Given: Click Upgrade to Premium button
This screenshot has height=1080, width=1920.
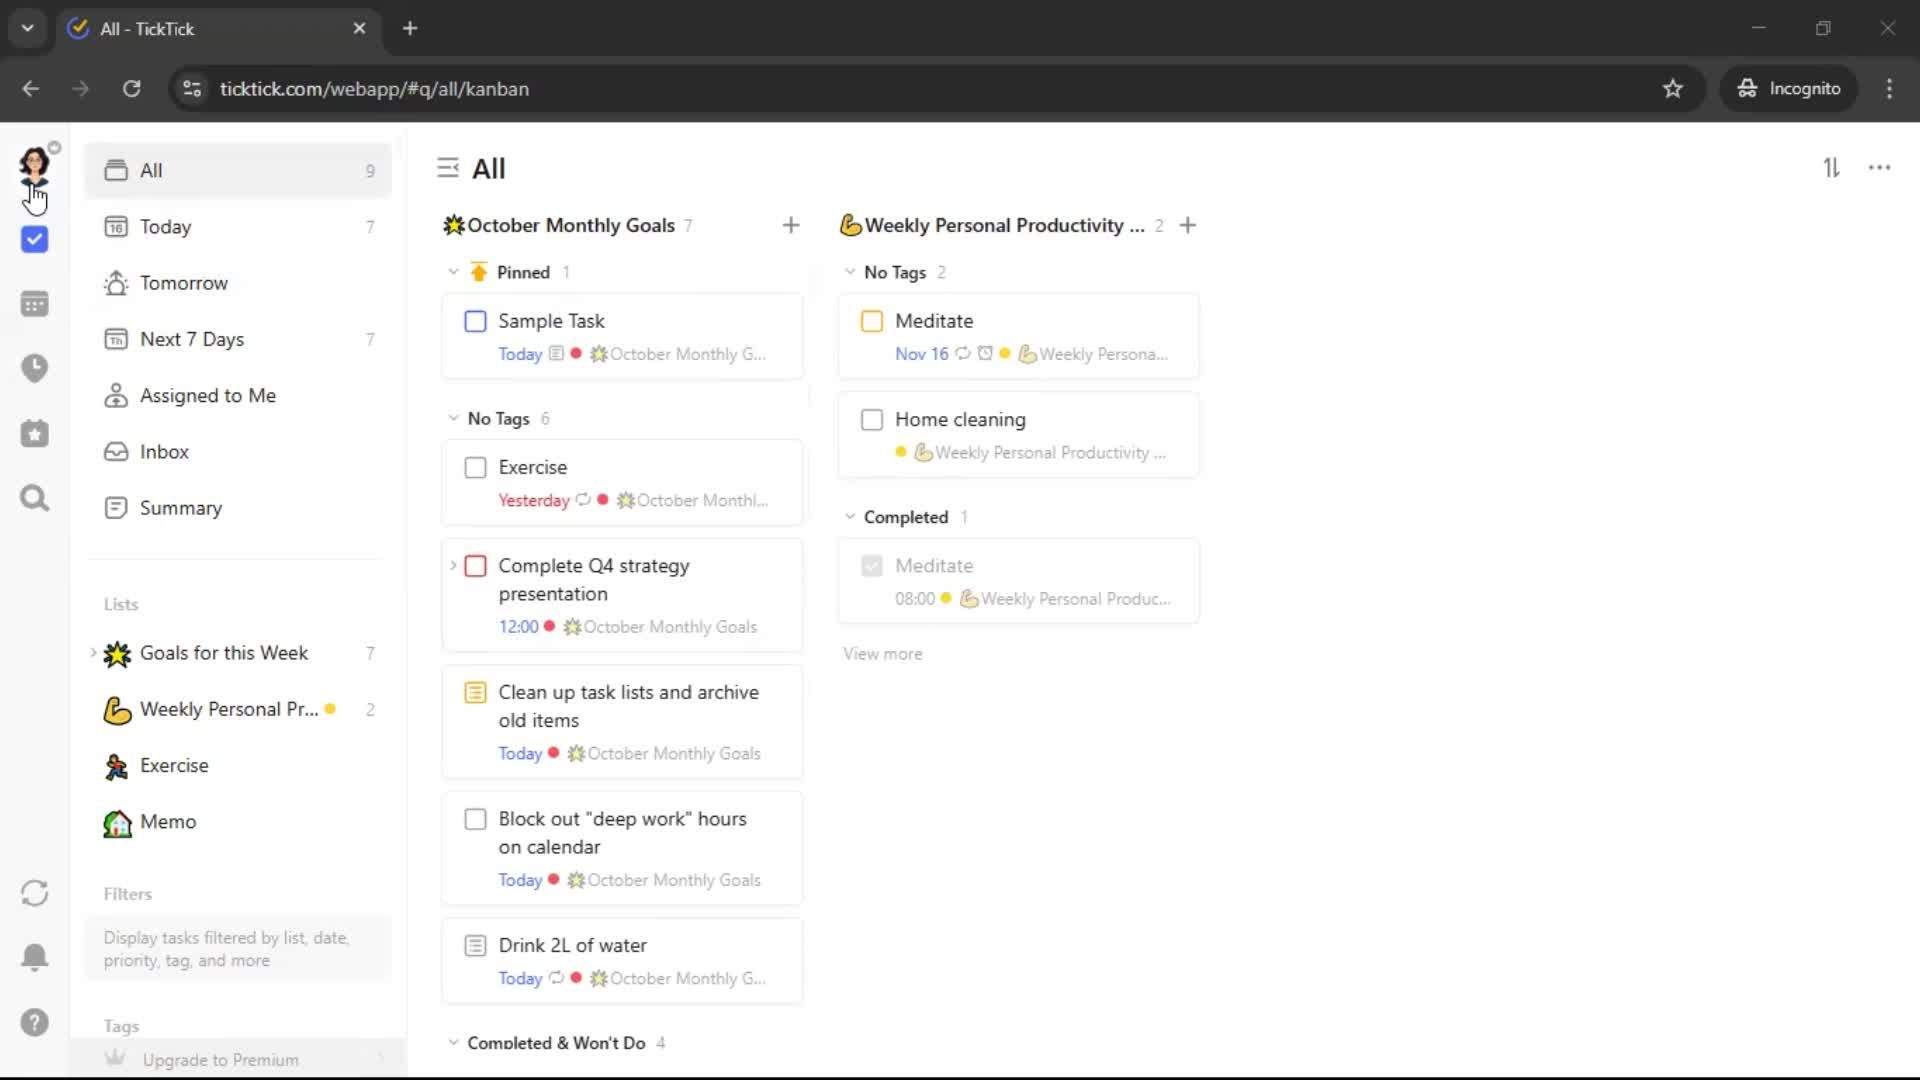Looking at the screenshot, I should click(220, 1059).
